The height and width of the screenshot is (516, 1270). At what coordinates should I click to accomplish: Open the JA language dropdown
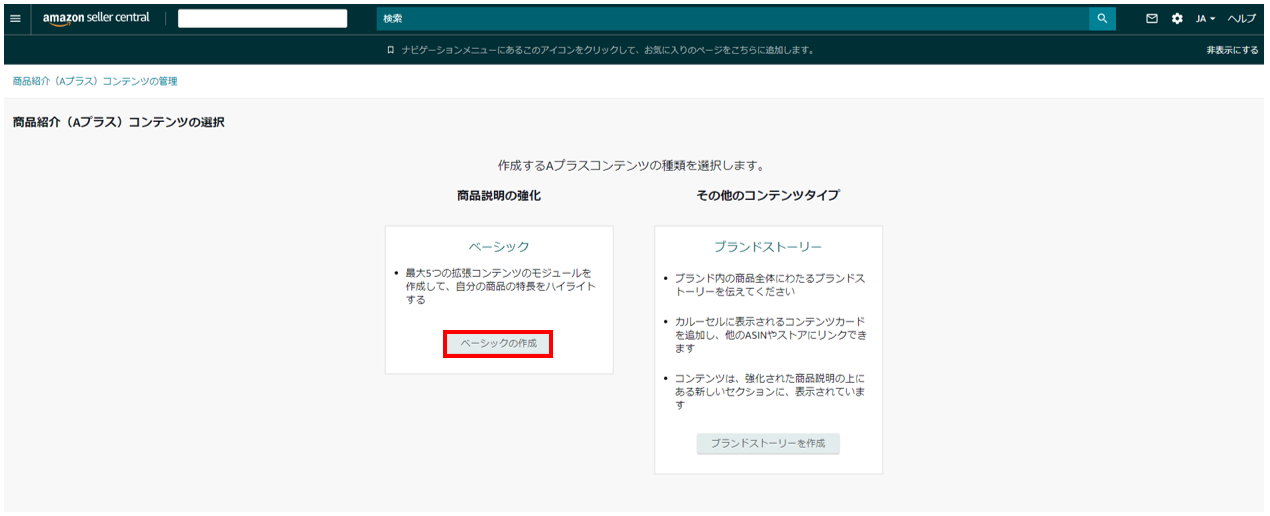[1206, 19]
